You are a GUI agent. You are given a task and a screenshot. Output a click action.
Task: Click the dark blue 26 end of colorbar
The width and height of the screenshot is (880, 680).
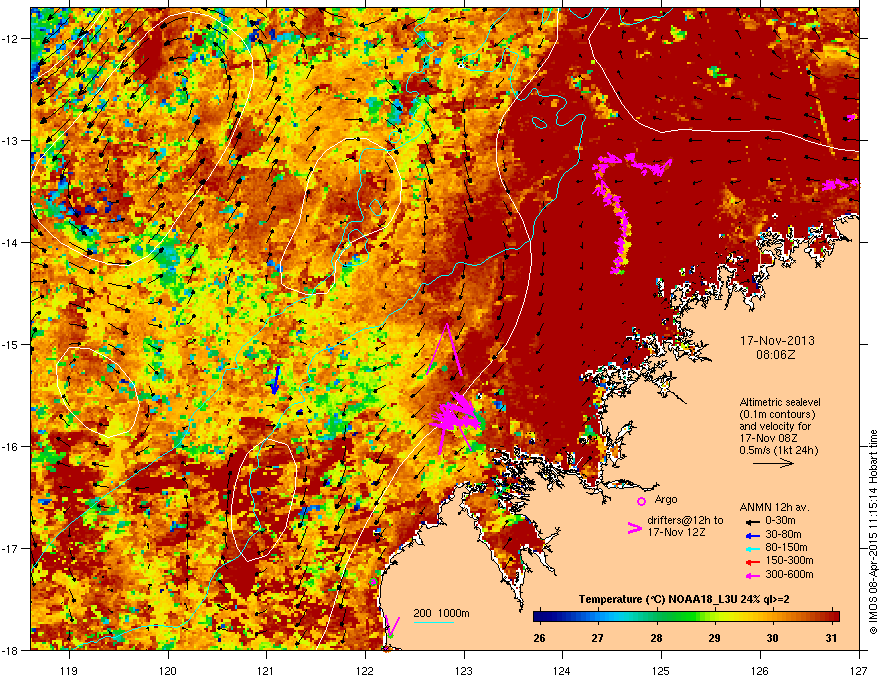point(539,617)
